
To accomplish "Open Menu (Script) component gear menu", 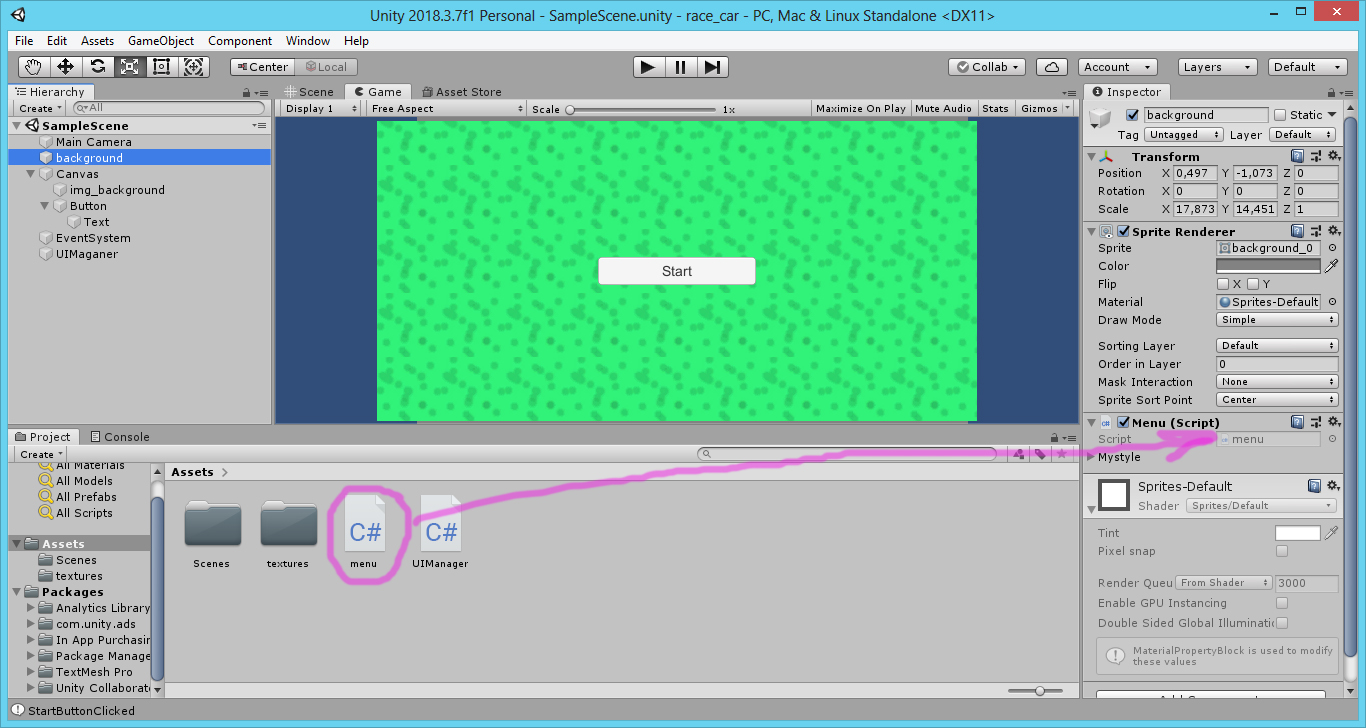I will 1333,422.
